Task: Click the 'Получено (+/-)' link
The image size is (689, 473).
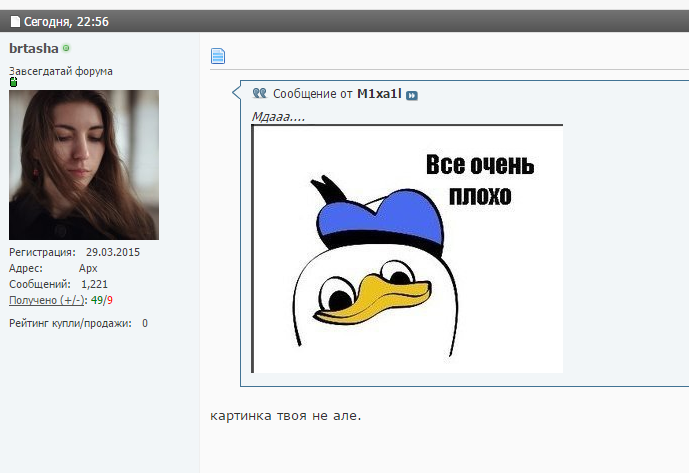Action: [x=47, y=300]
